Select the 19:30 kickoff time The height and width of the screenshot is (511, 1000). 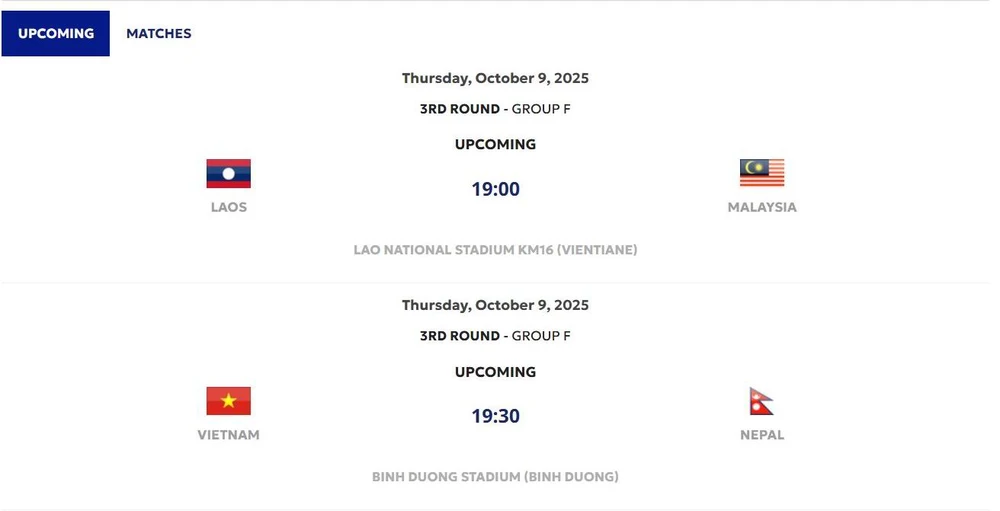click(496, 416)
